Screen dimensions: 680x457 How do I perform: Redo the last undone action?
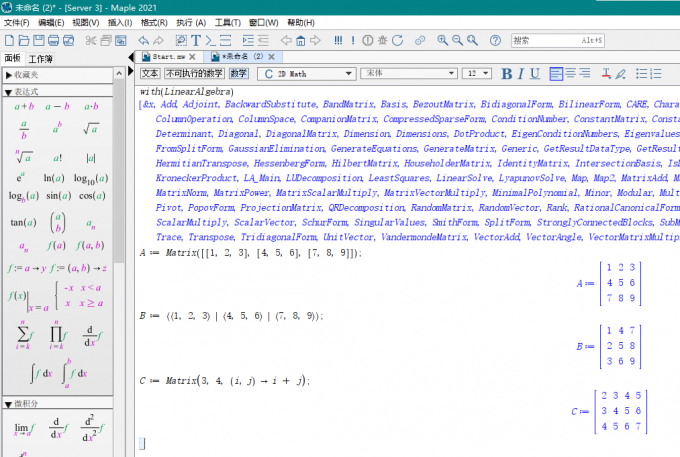coord(158,40)
